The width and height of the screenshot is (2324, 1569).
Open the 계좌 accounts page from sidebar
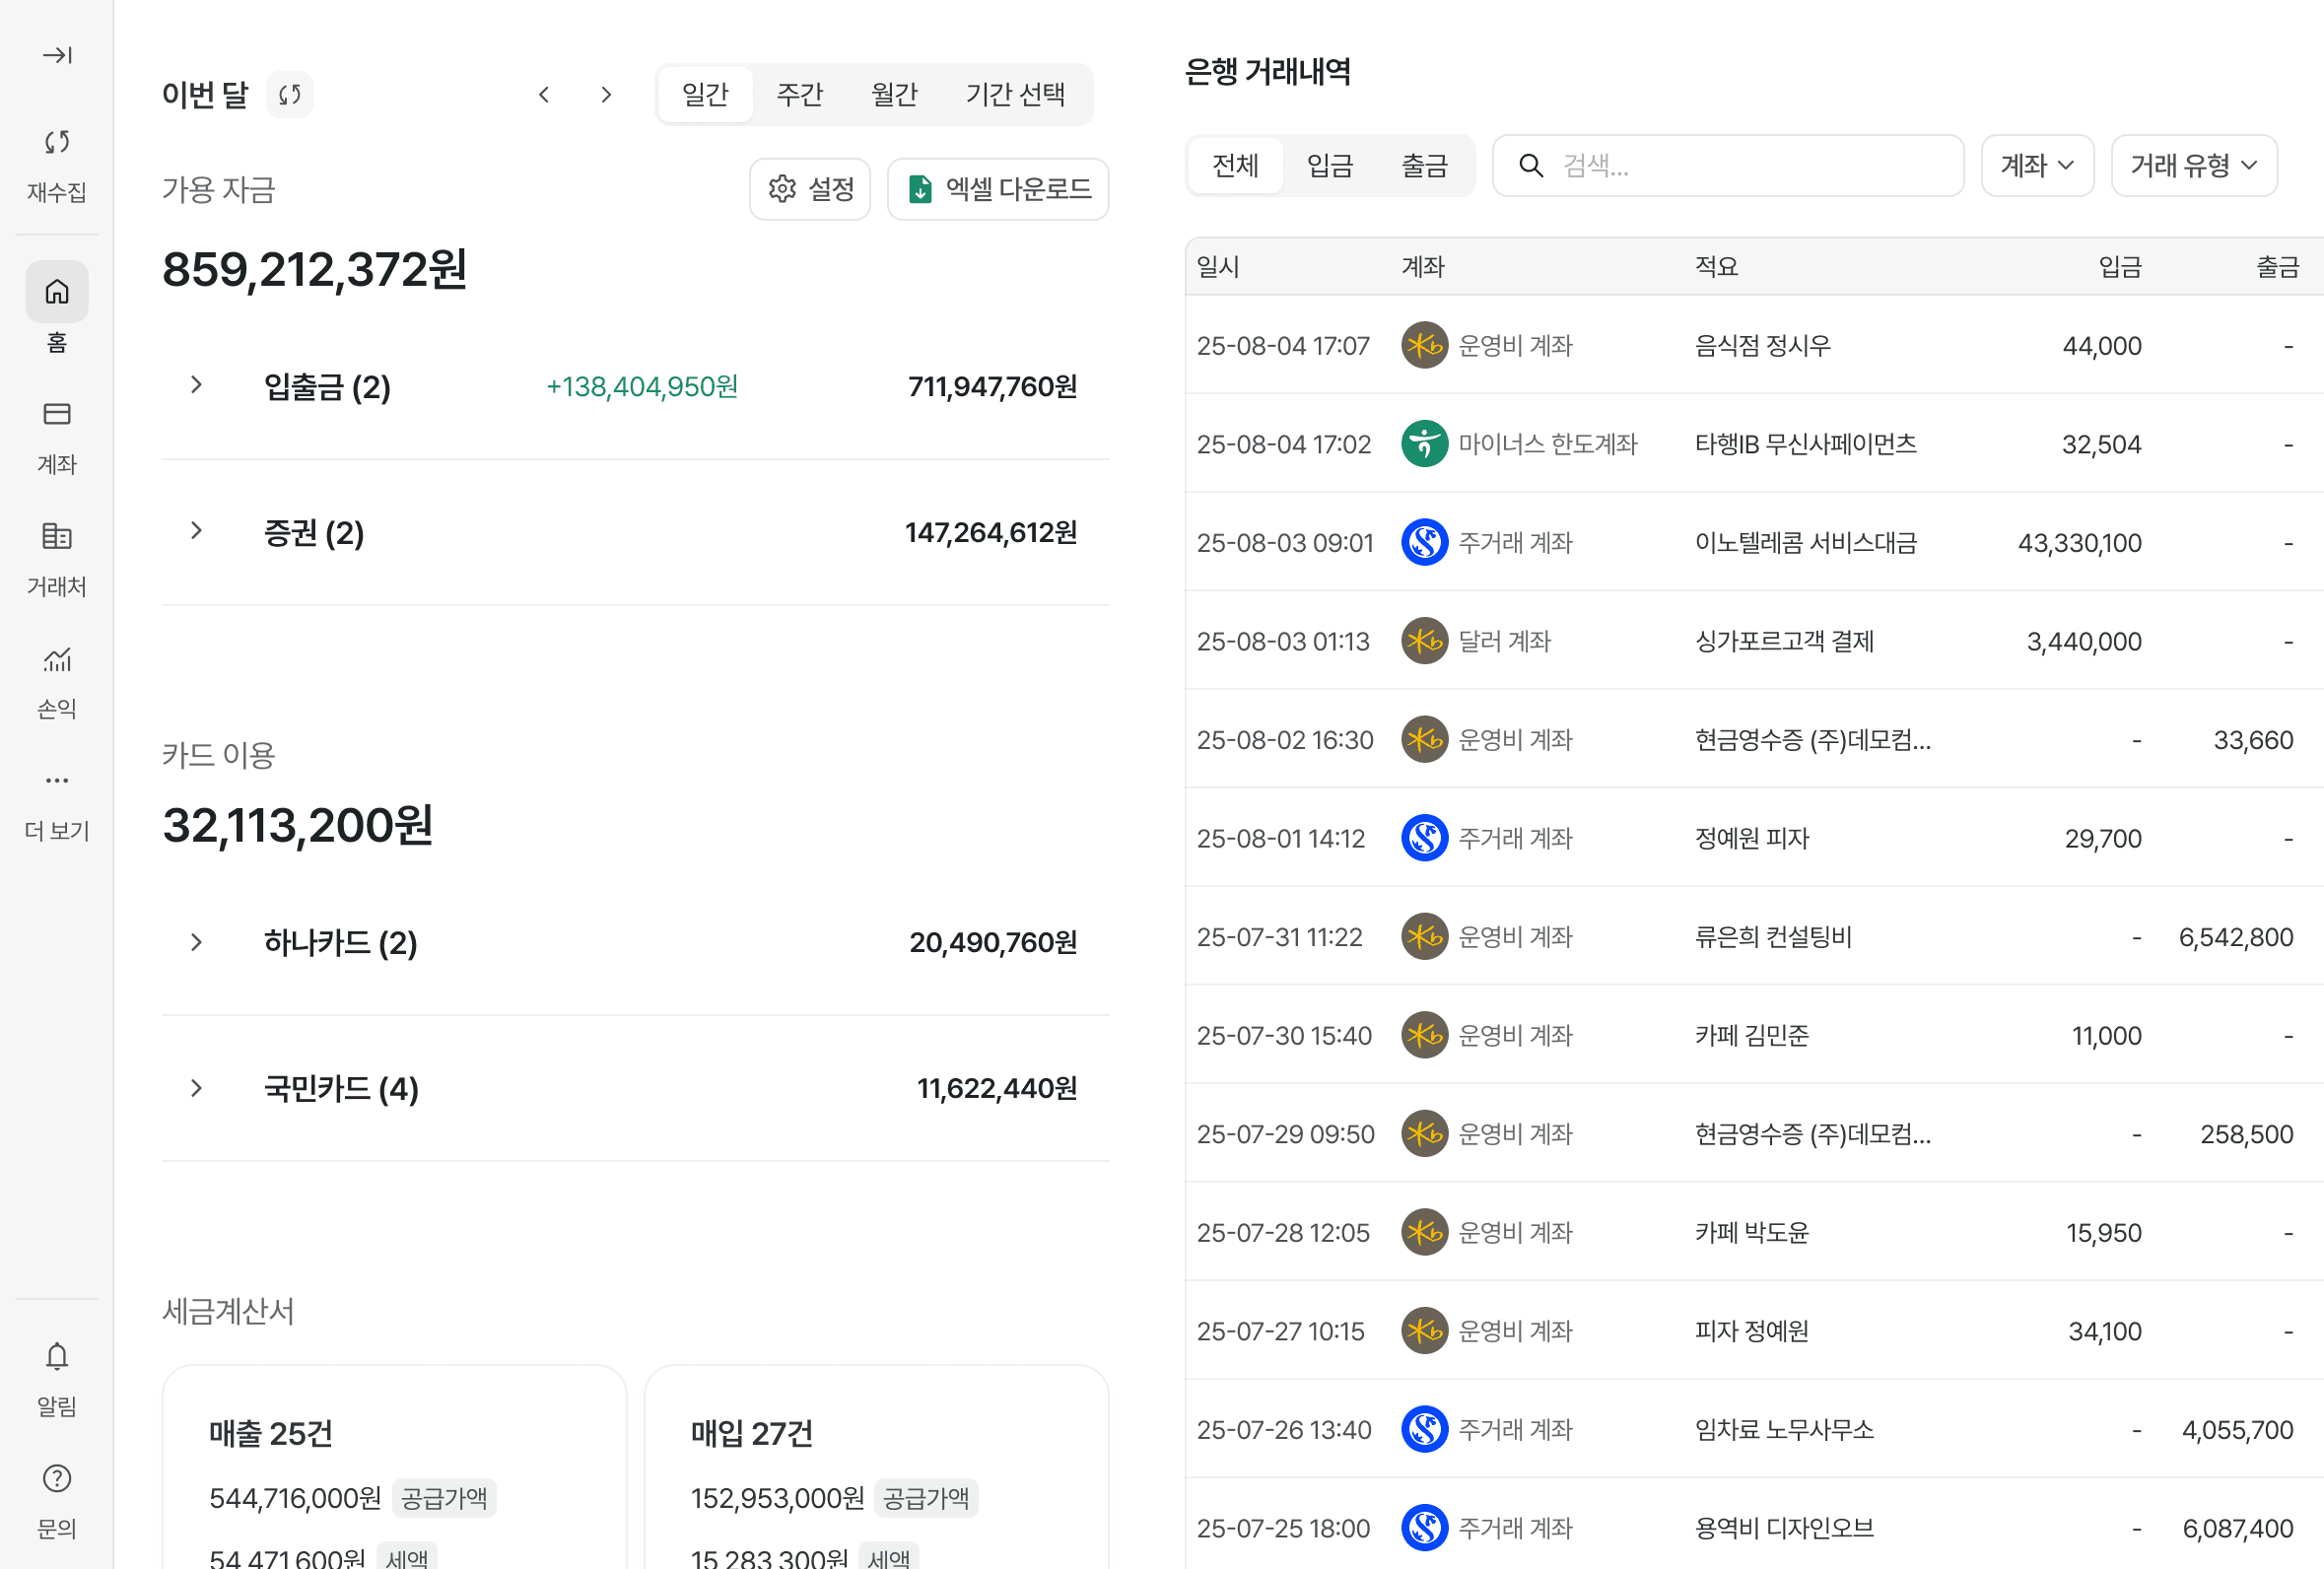click(x=57, y=415)
